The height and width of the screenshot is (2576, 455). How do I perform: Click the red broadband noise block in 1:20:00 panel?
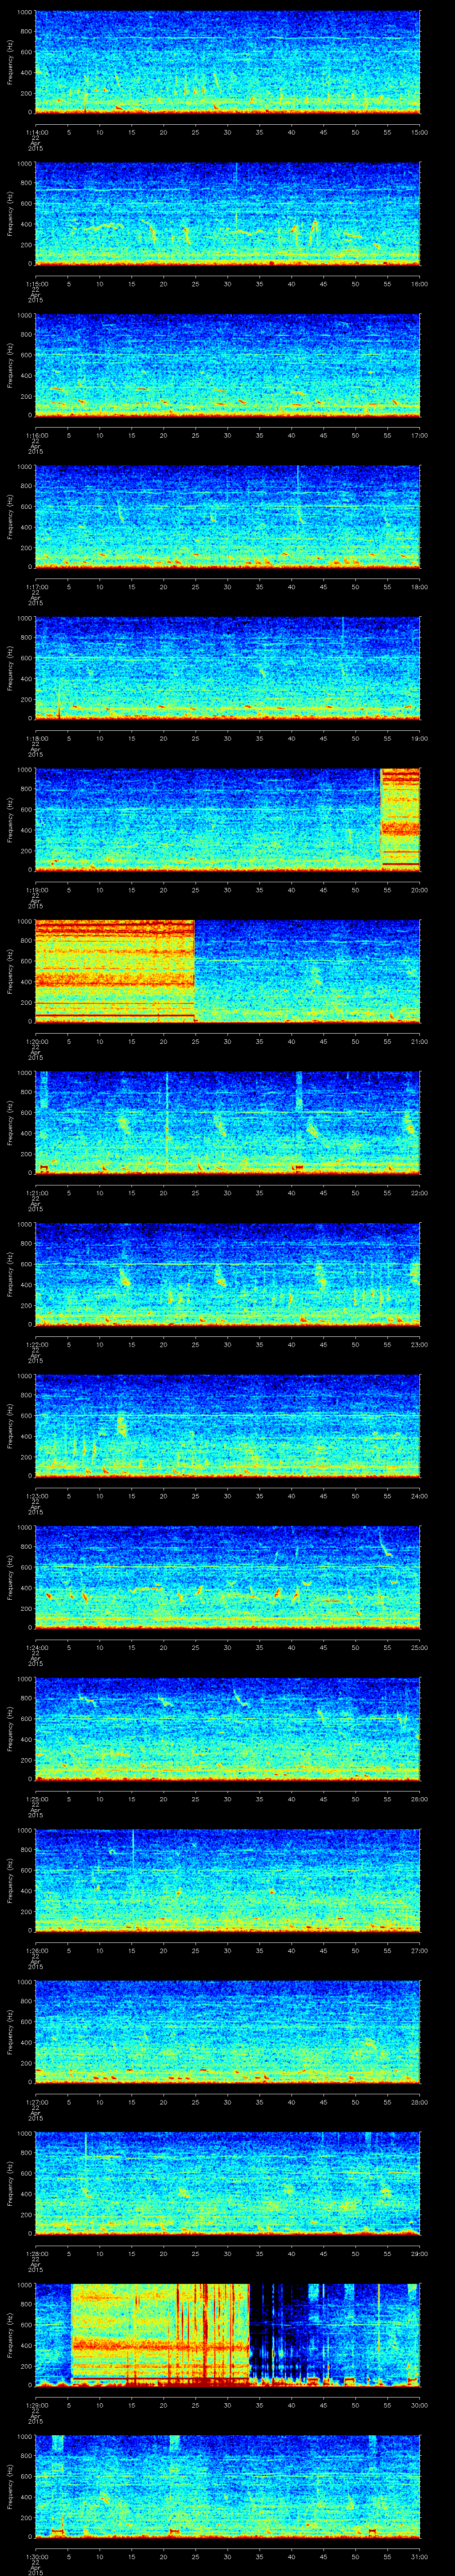coord(114,971)
